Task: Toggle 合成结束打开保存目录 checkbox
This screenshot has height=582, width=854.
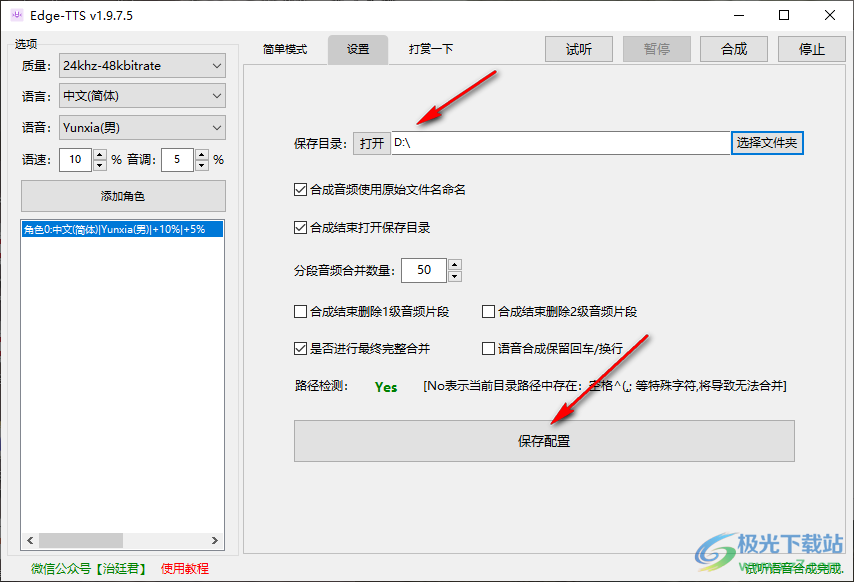Action: 300,228
